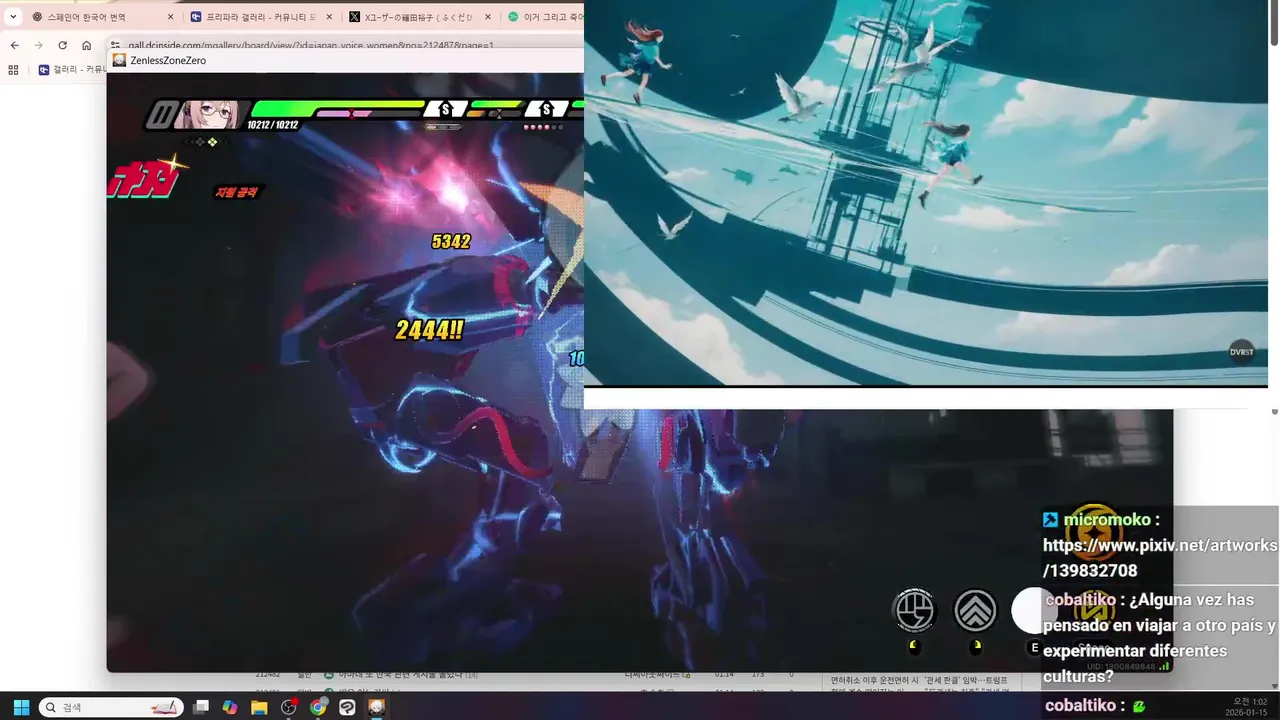Screen dimensions: 1280x720
Task: Open the browser home page
Action: click(86, 45)
